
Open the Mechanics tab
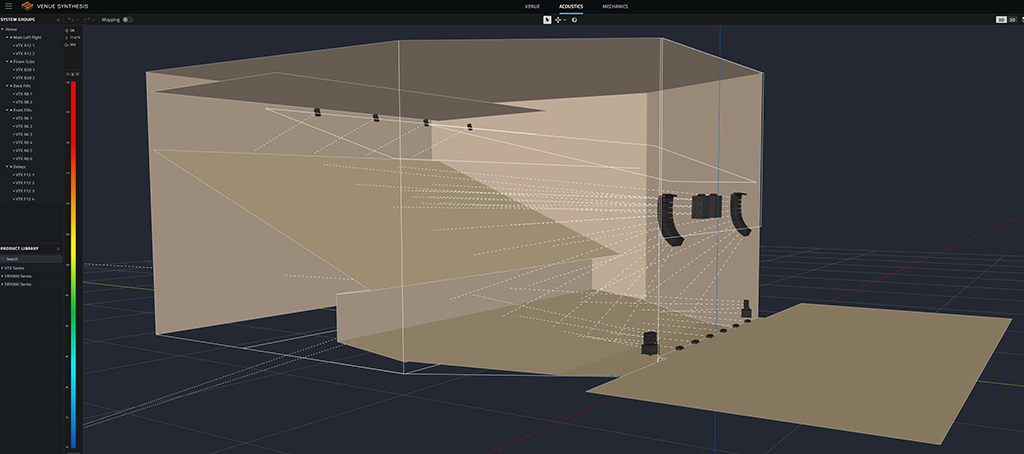(615, 6)
